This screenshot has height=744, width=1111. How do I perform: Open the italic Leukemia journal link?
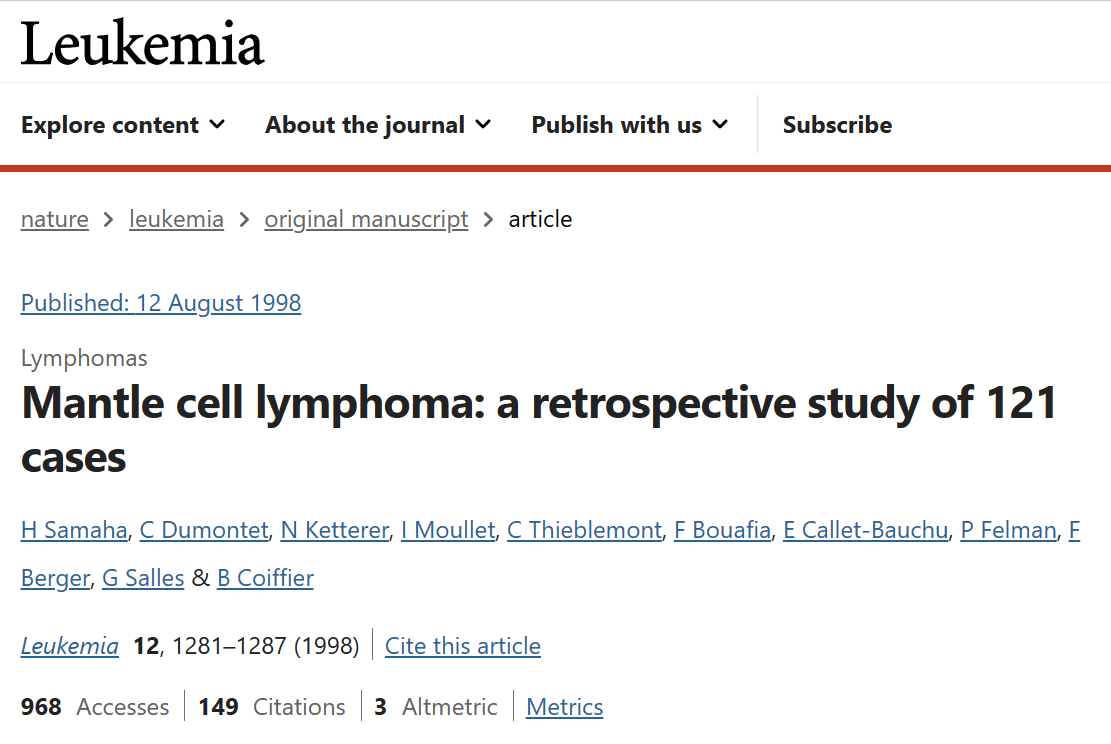69,646
